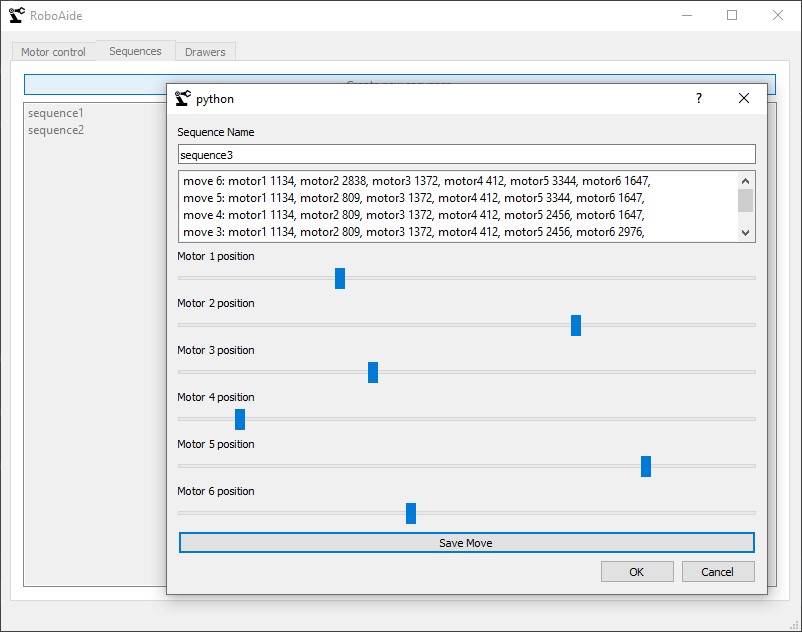802x632 pixels.
Task: Click the dialog help question mark
Action: point(699,98)
